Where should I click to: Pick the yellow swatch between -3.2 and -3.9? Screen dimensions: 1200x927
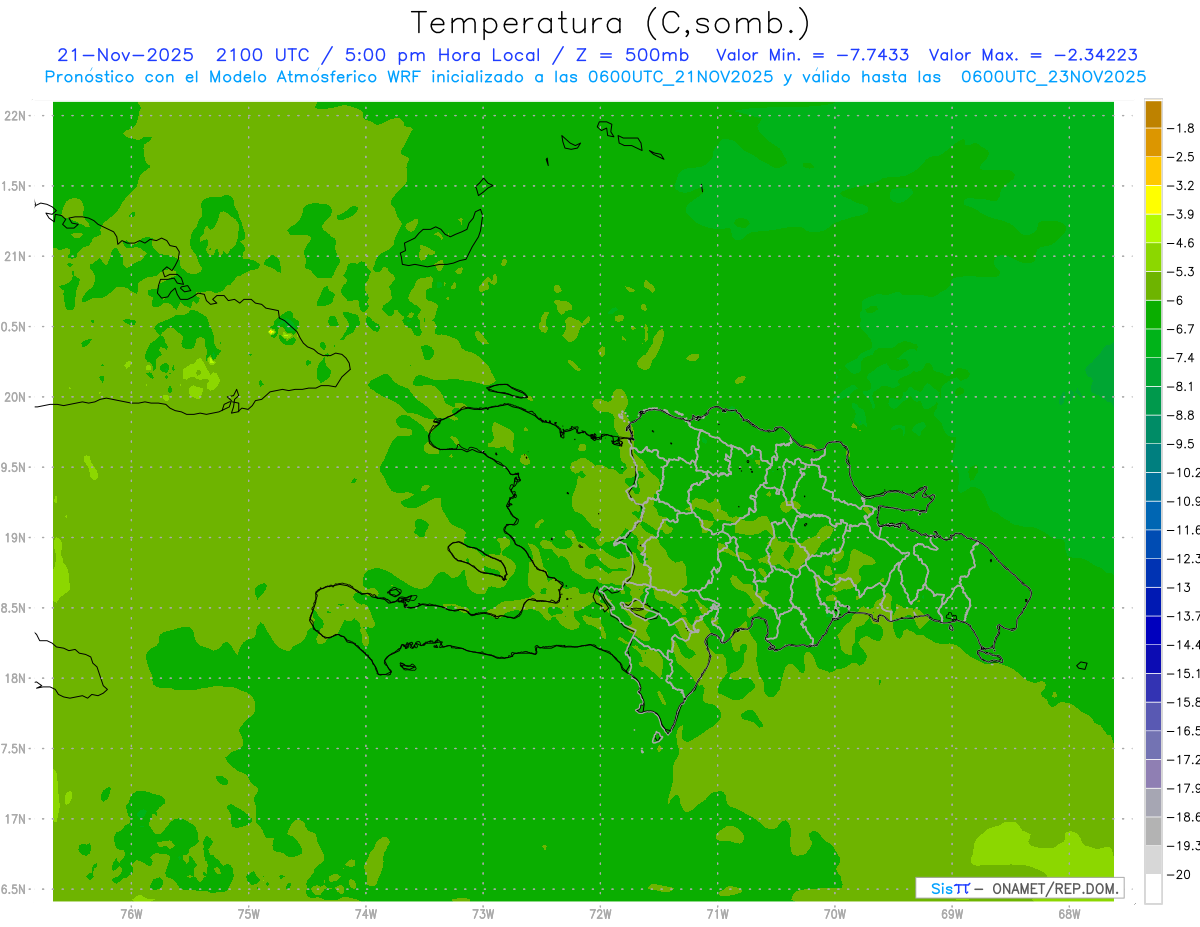click(1153, 200)
